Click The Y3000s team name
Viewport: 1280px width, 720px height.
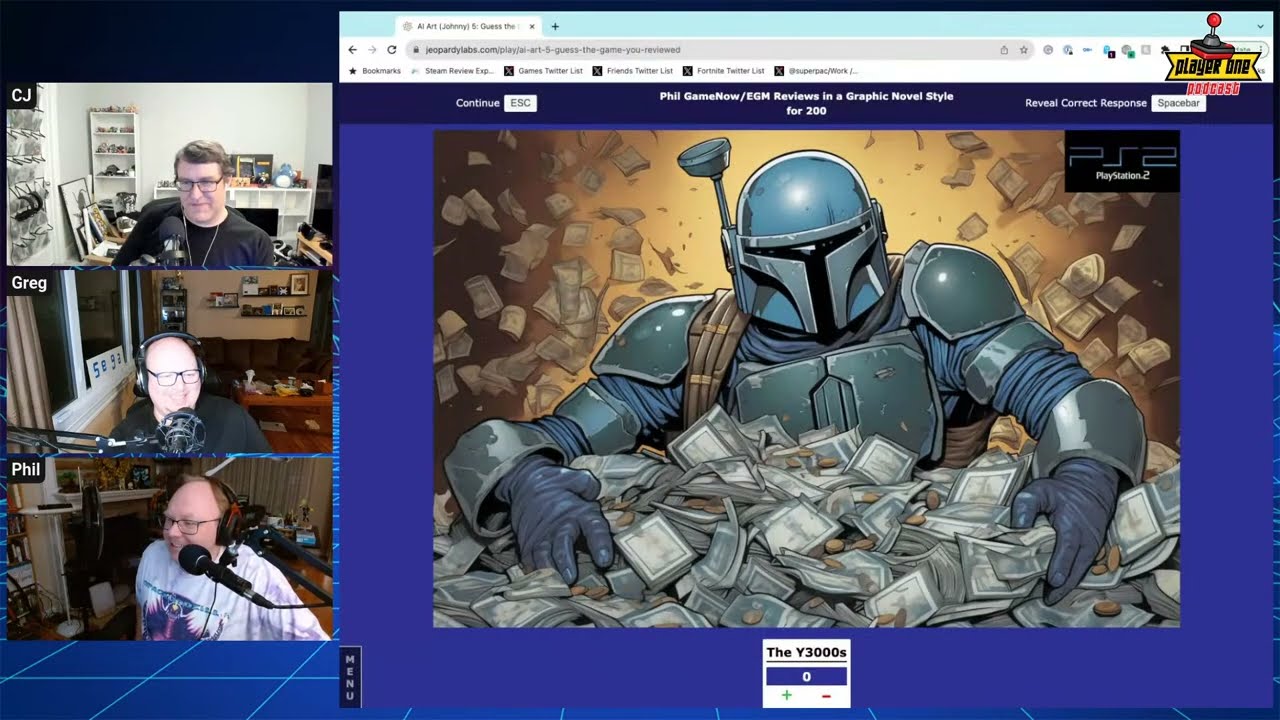(x=806, y=652)
